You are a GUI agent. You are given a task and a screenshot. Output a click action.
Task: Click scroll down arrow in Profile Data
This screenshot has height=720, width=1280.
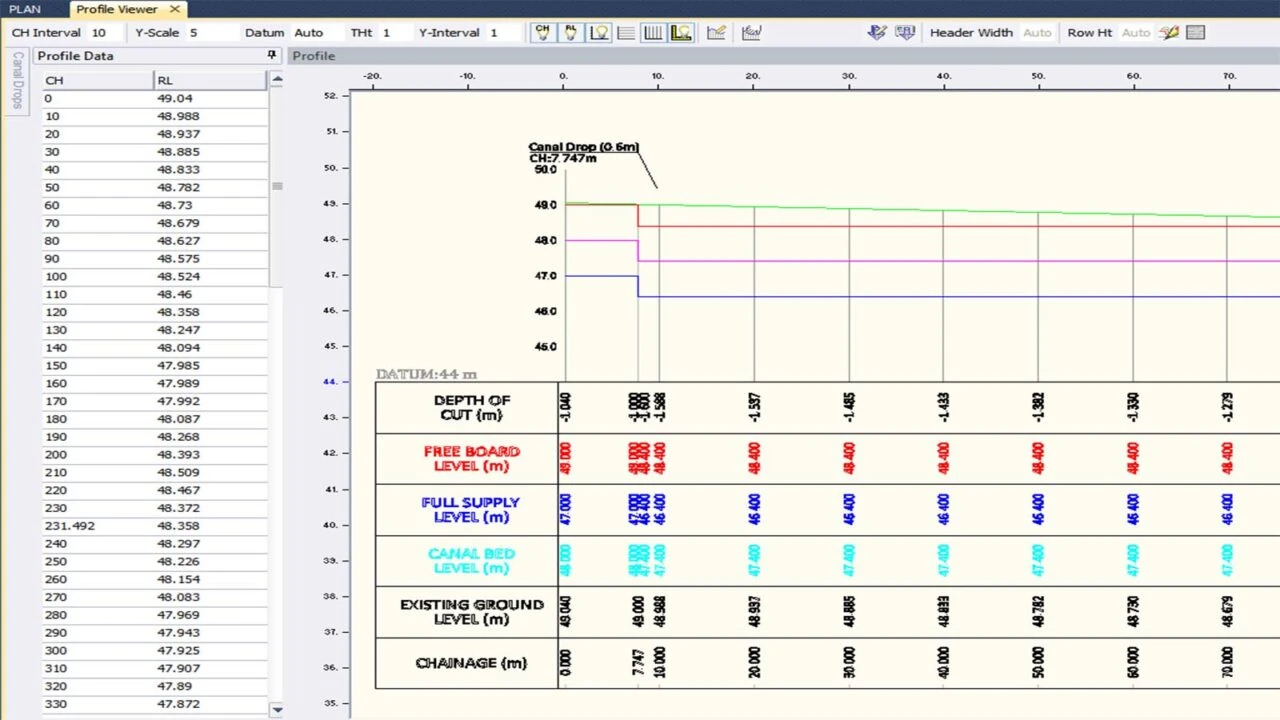point(277,709)
